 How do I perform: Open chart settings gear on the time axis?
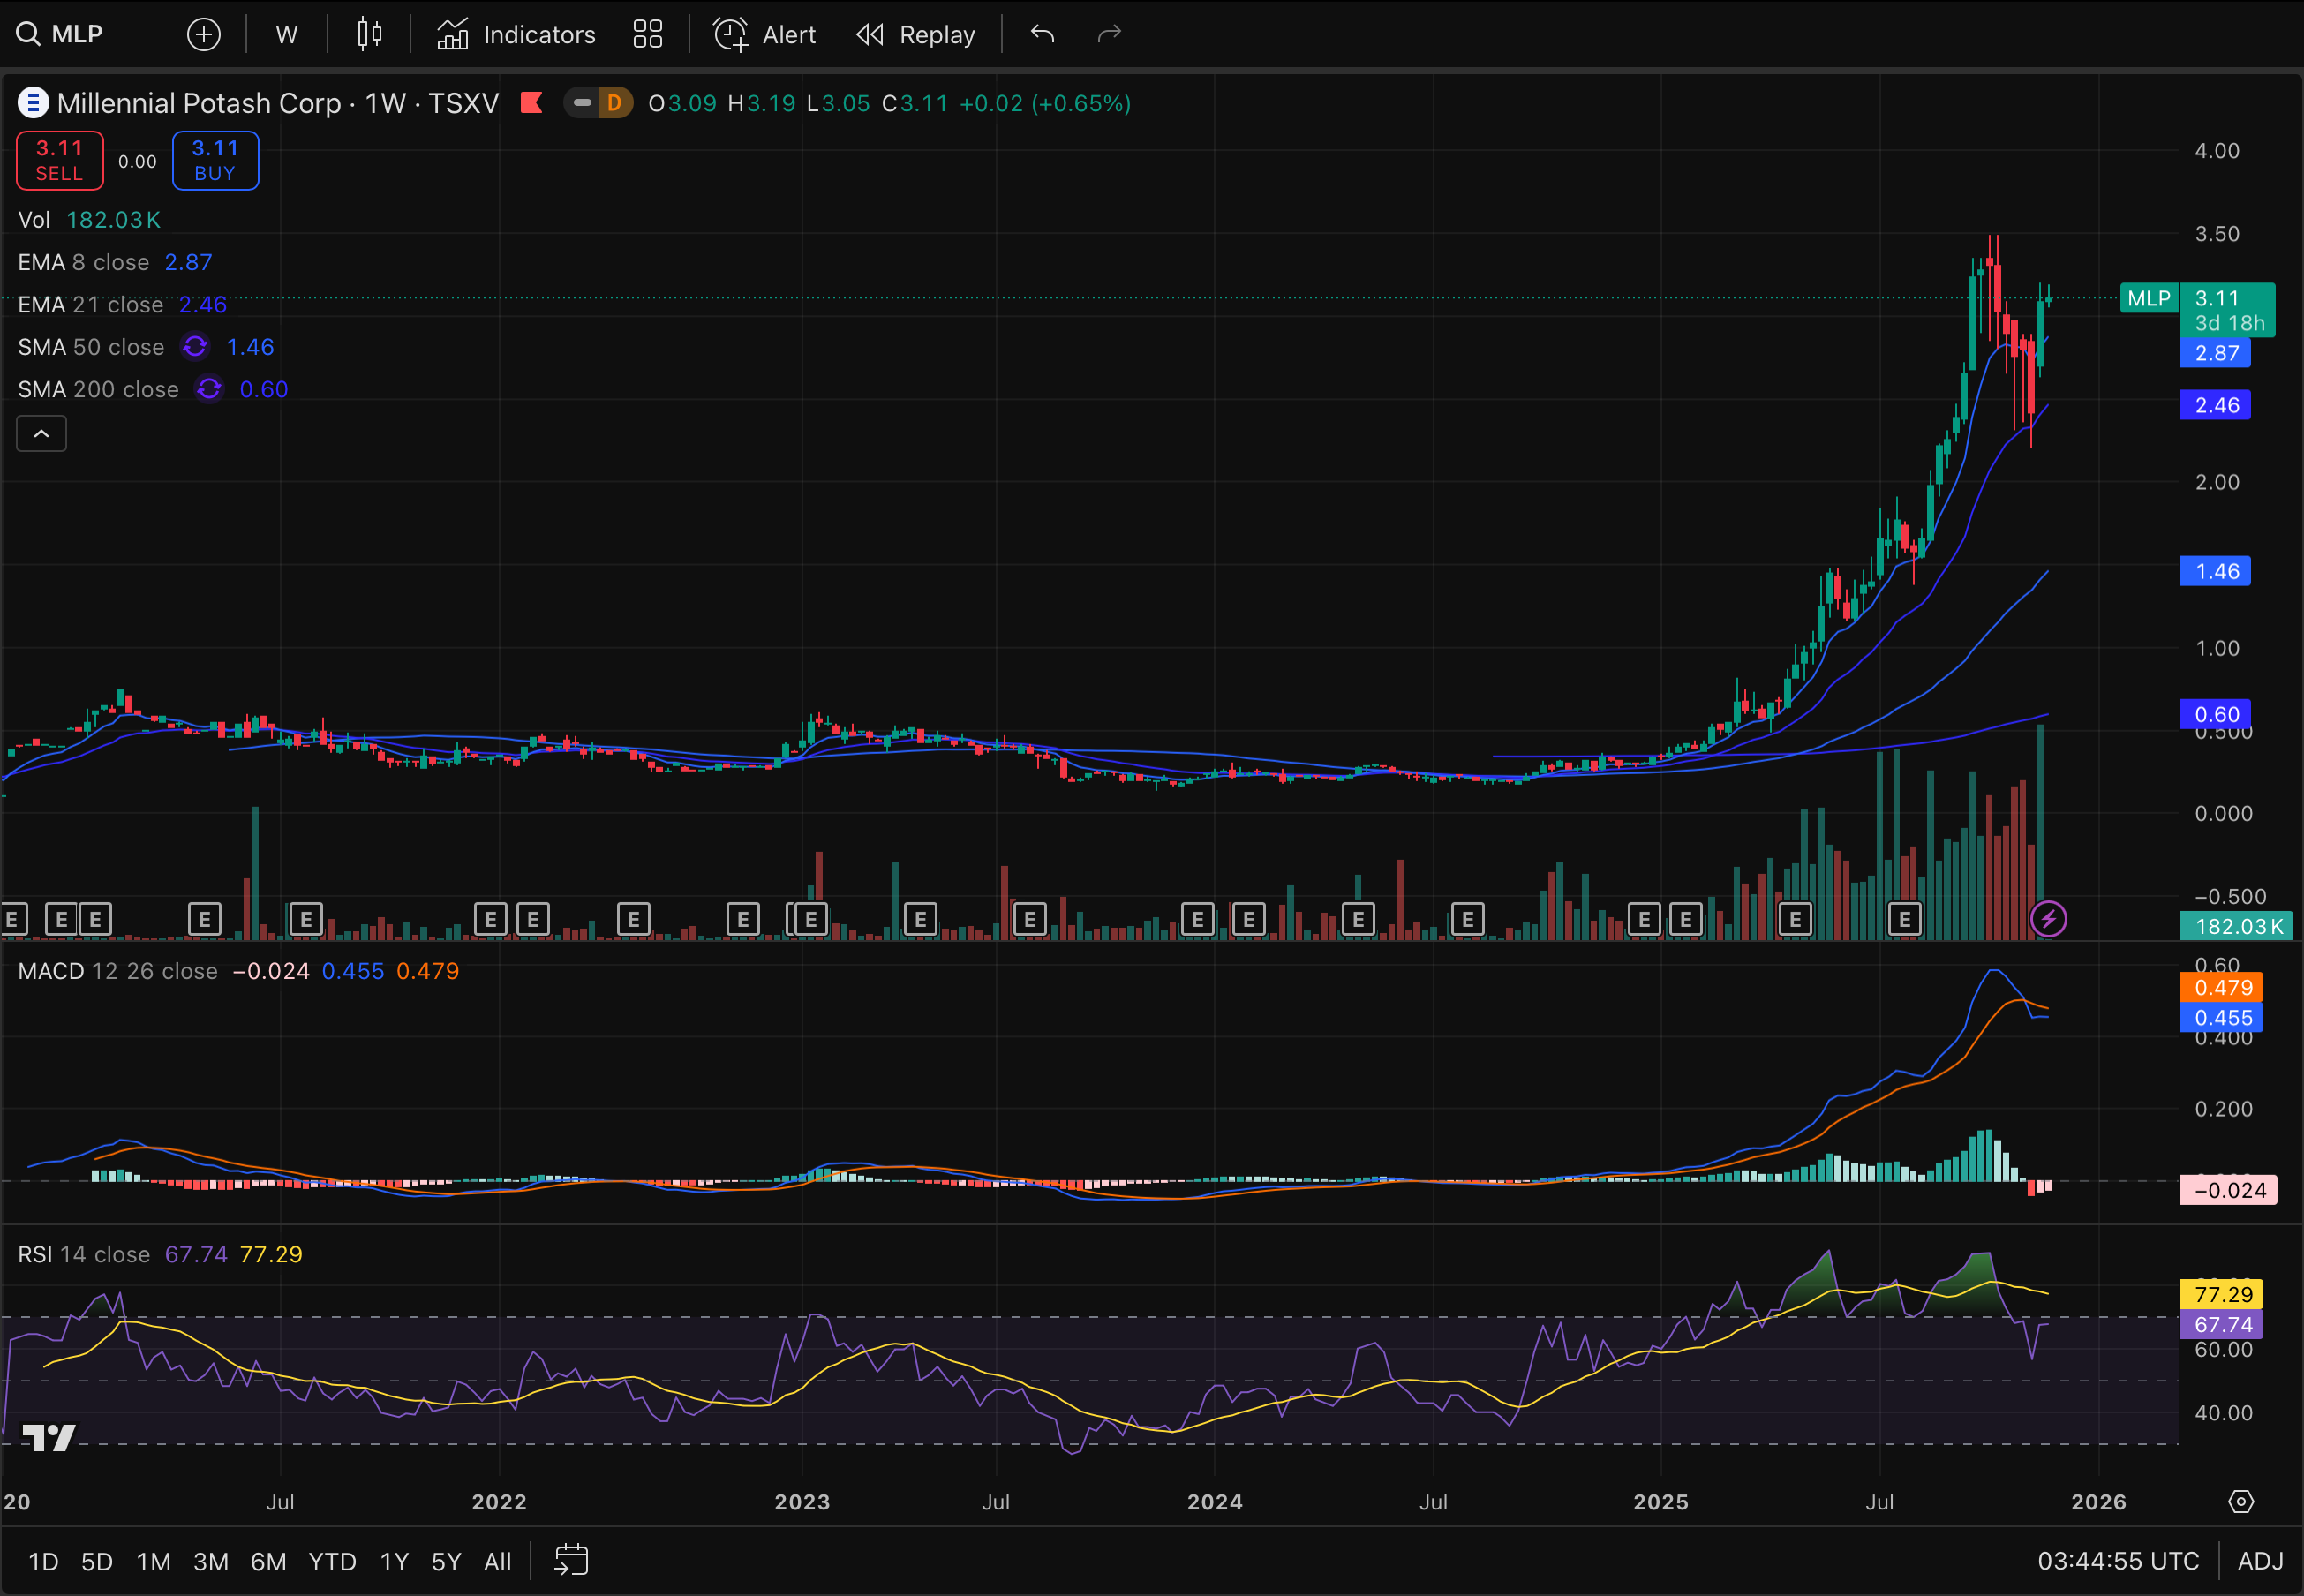coord(2241,1501)
